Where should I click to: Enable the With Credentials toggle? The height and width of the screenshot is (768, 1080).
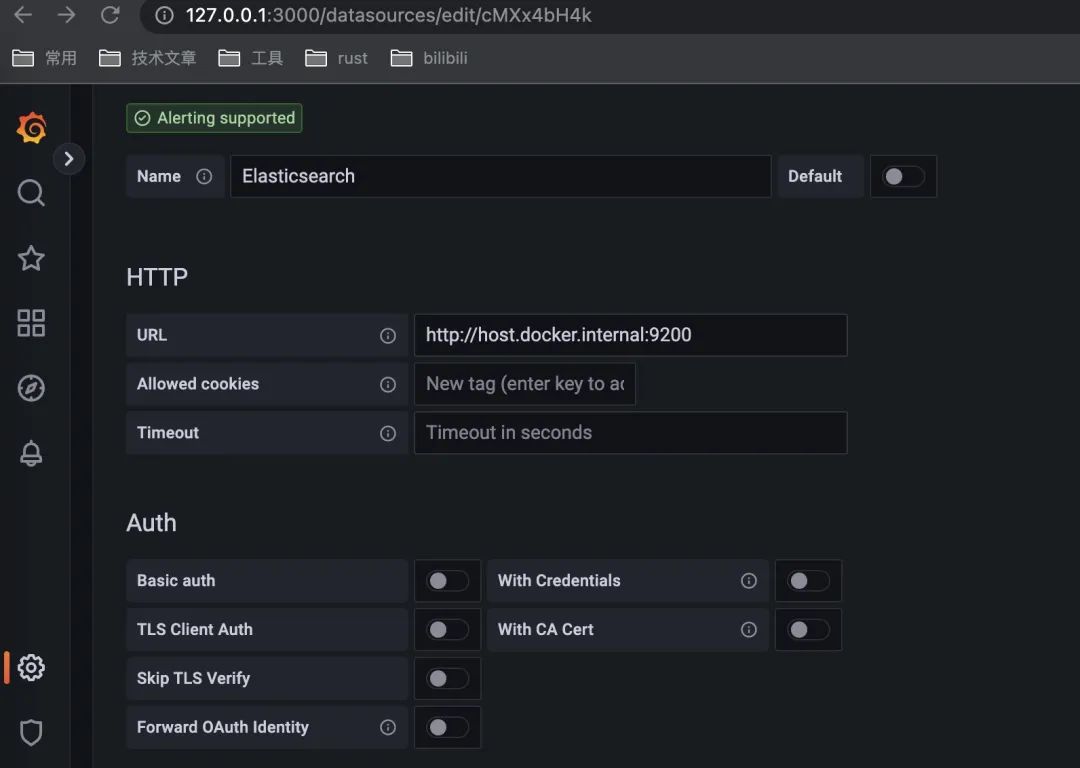click(x=808, y=581)
